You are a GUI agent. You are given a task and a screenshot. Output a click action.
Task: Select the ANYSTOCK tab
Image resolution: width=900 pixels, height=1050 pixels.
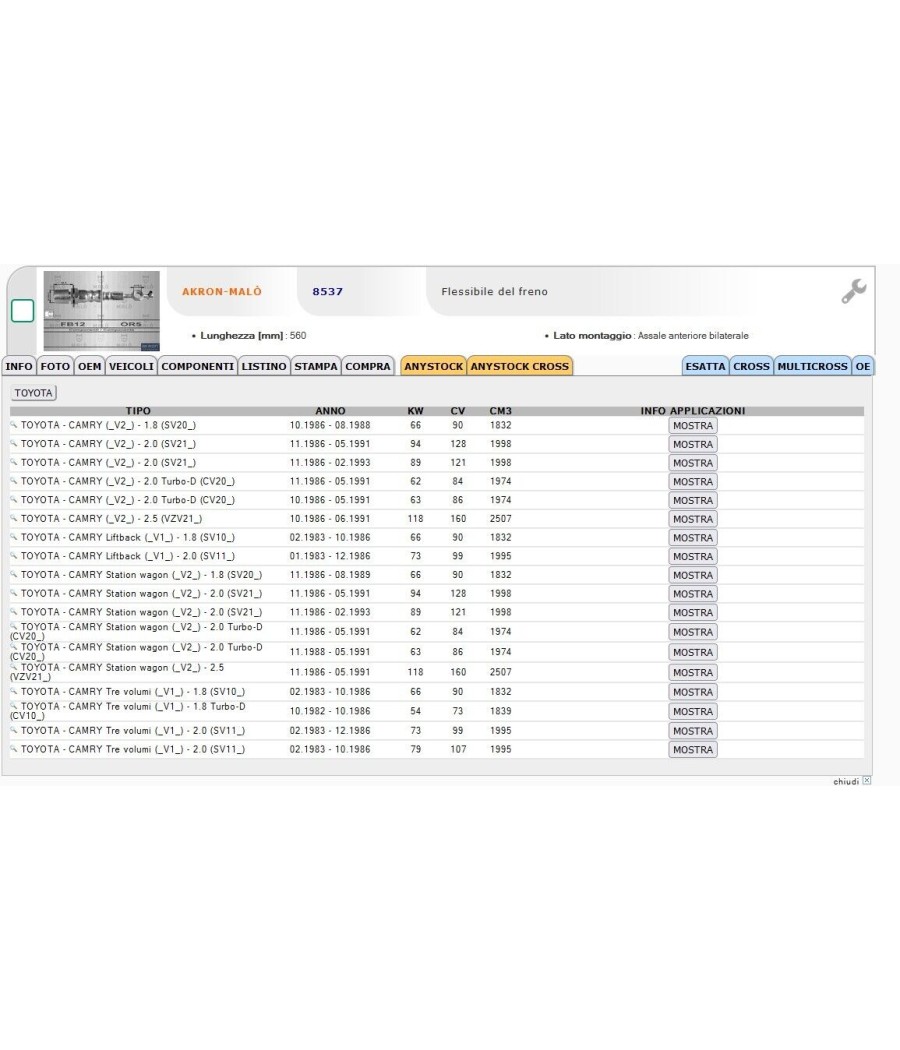(433, 366)
